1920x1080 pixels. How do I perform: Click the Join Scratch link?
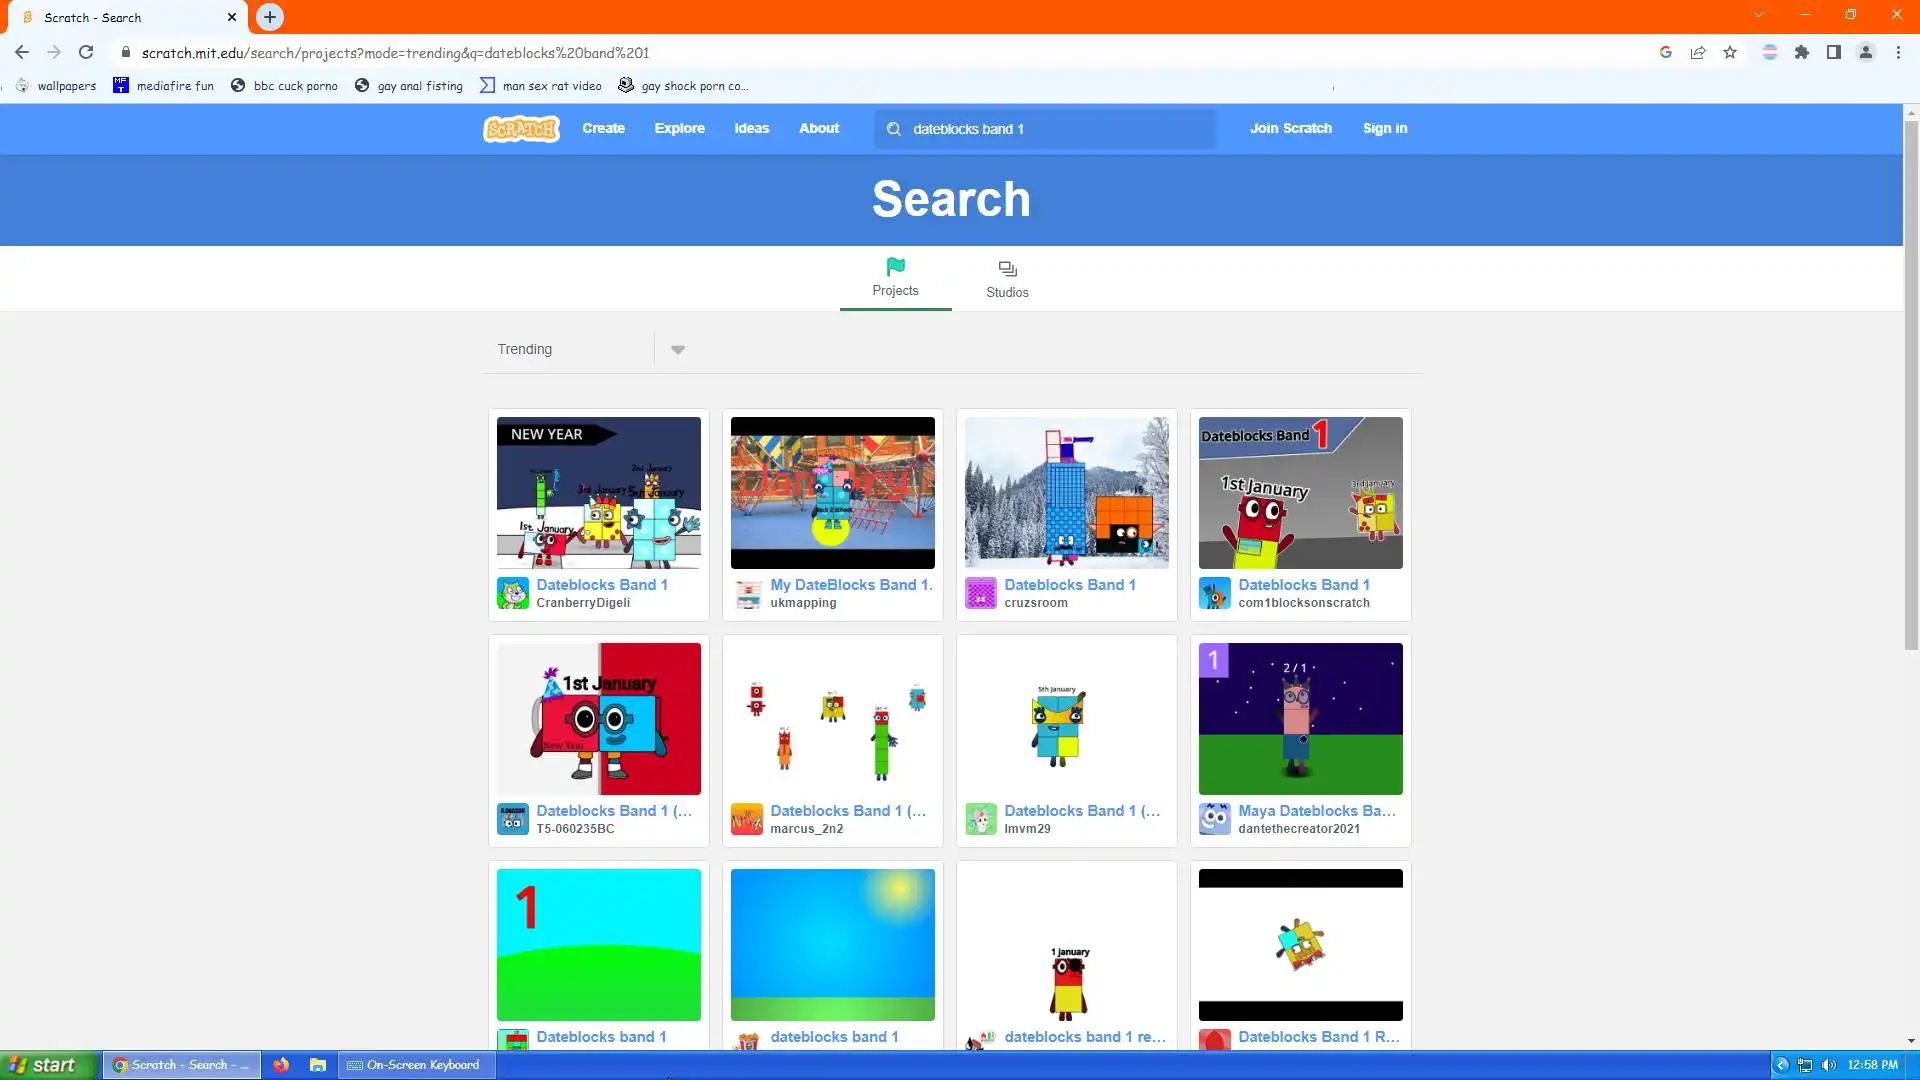click(1290, 128)
